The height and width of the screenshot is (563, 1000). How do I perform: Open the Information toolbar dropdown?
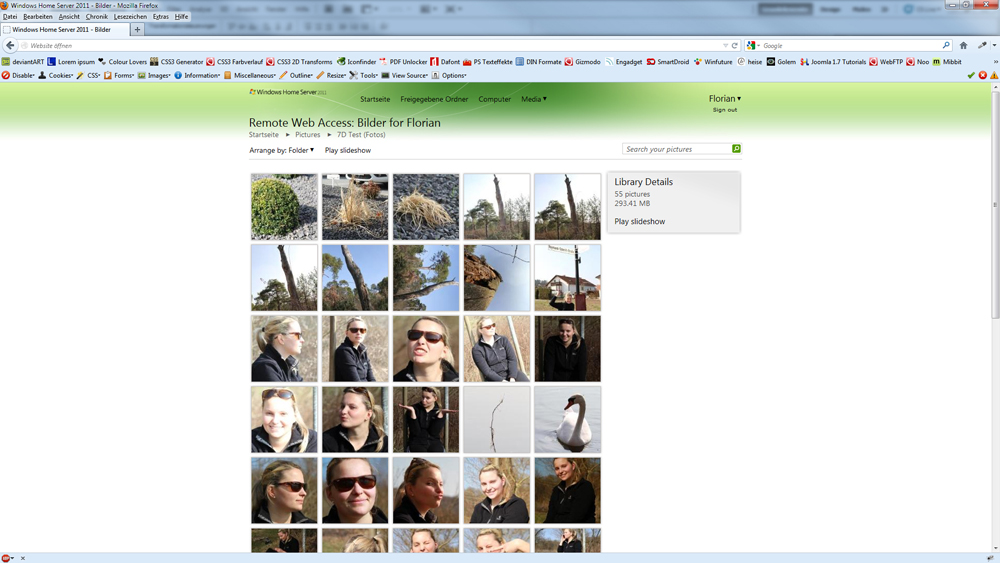coord(197,75)
